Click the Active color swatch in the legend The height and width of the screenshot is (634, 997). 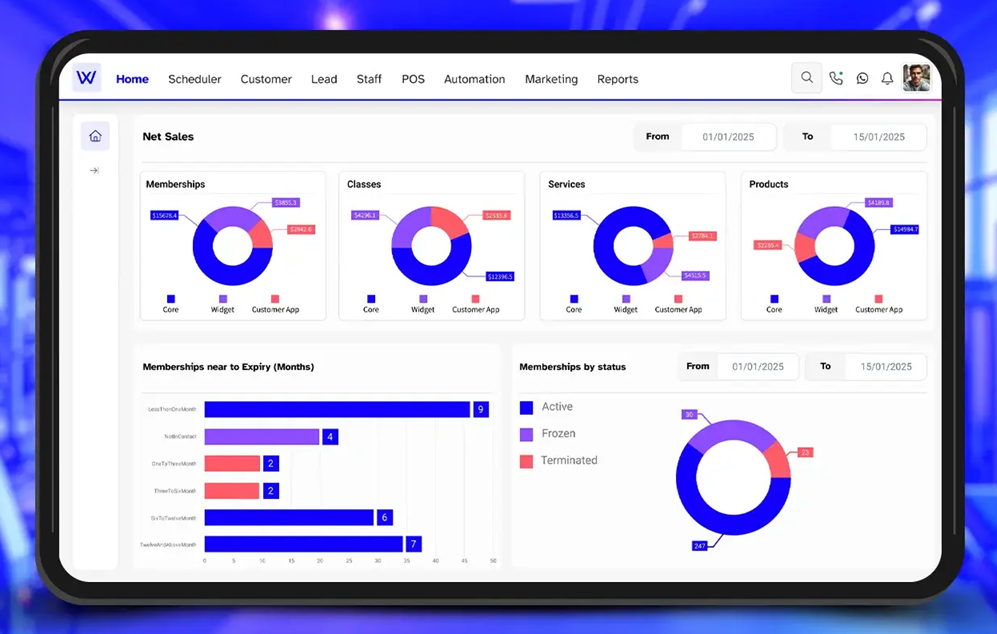(x=529, y=407)
